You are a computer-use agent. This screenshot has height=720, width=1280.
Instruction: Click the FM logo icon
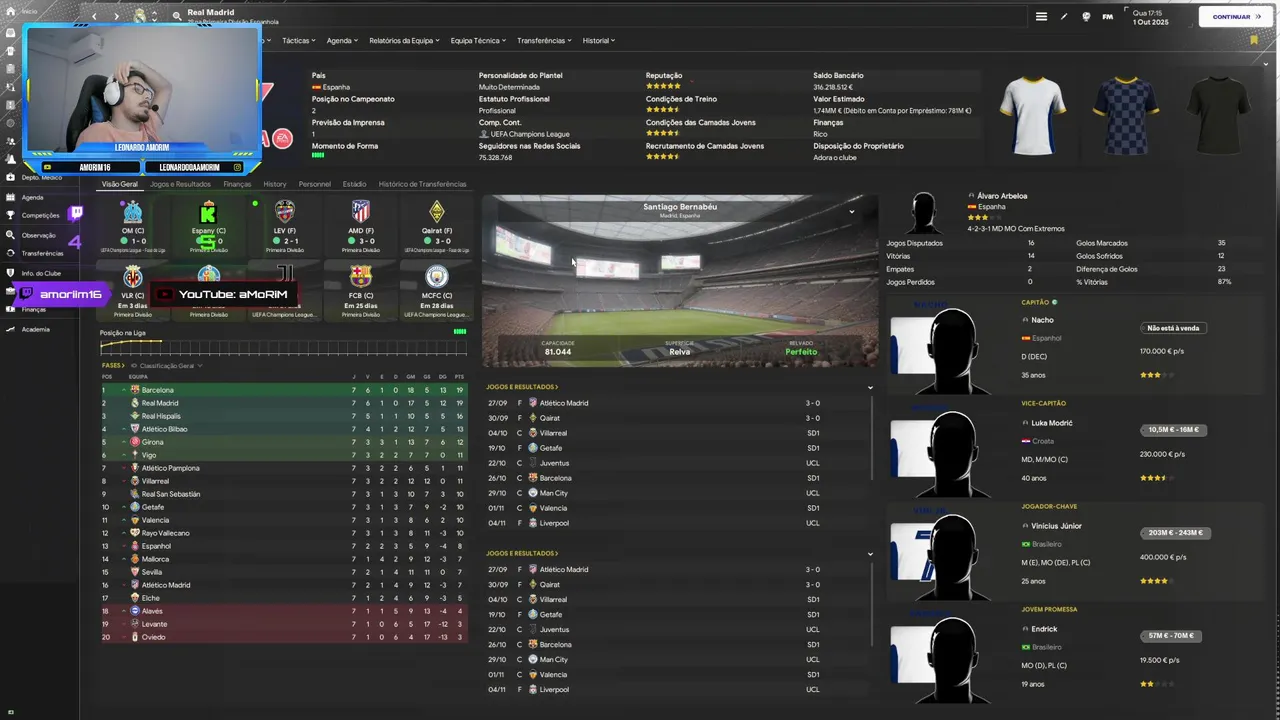pyautogui.click(x=1108, y=16)
